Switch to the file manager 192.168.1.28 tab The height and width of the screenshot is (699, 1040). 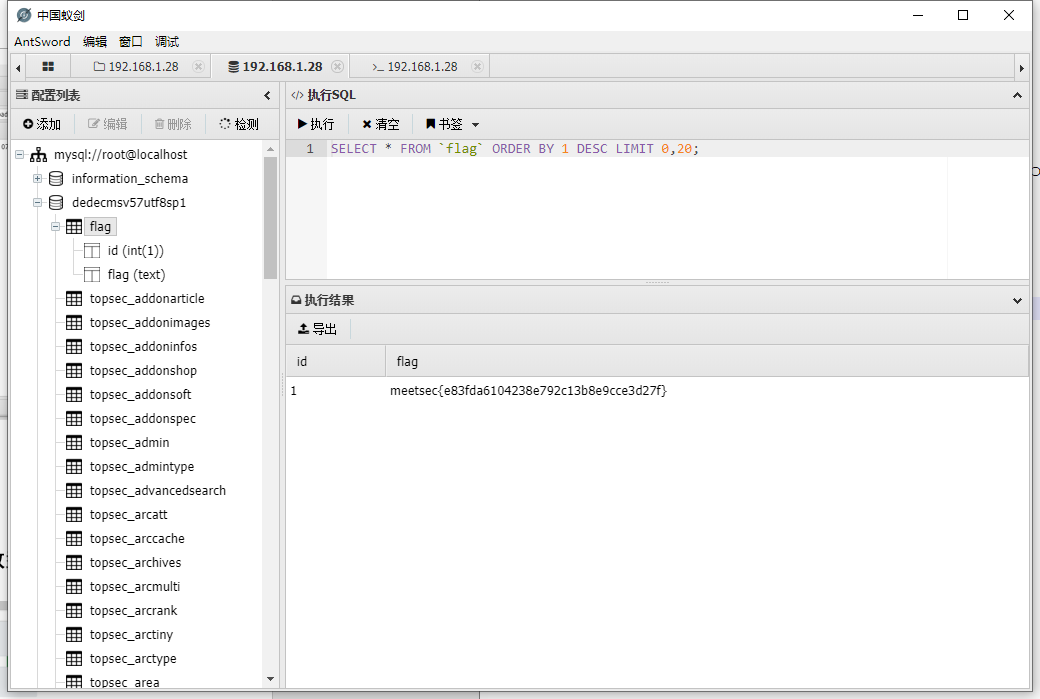[x=137, y=66]
